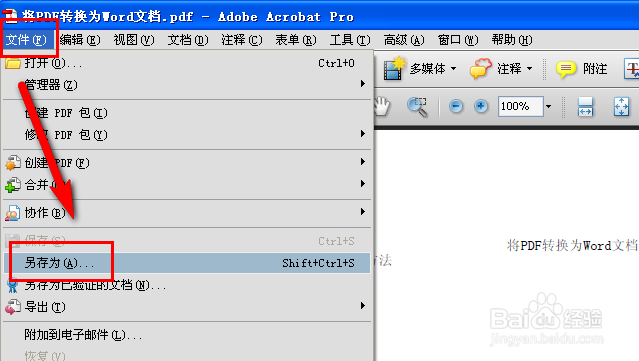Expand the 合并 submenu arrow
The image size is (639, 361).
[362, 184]
